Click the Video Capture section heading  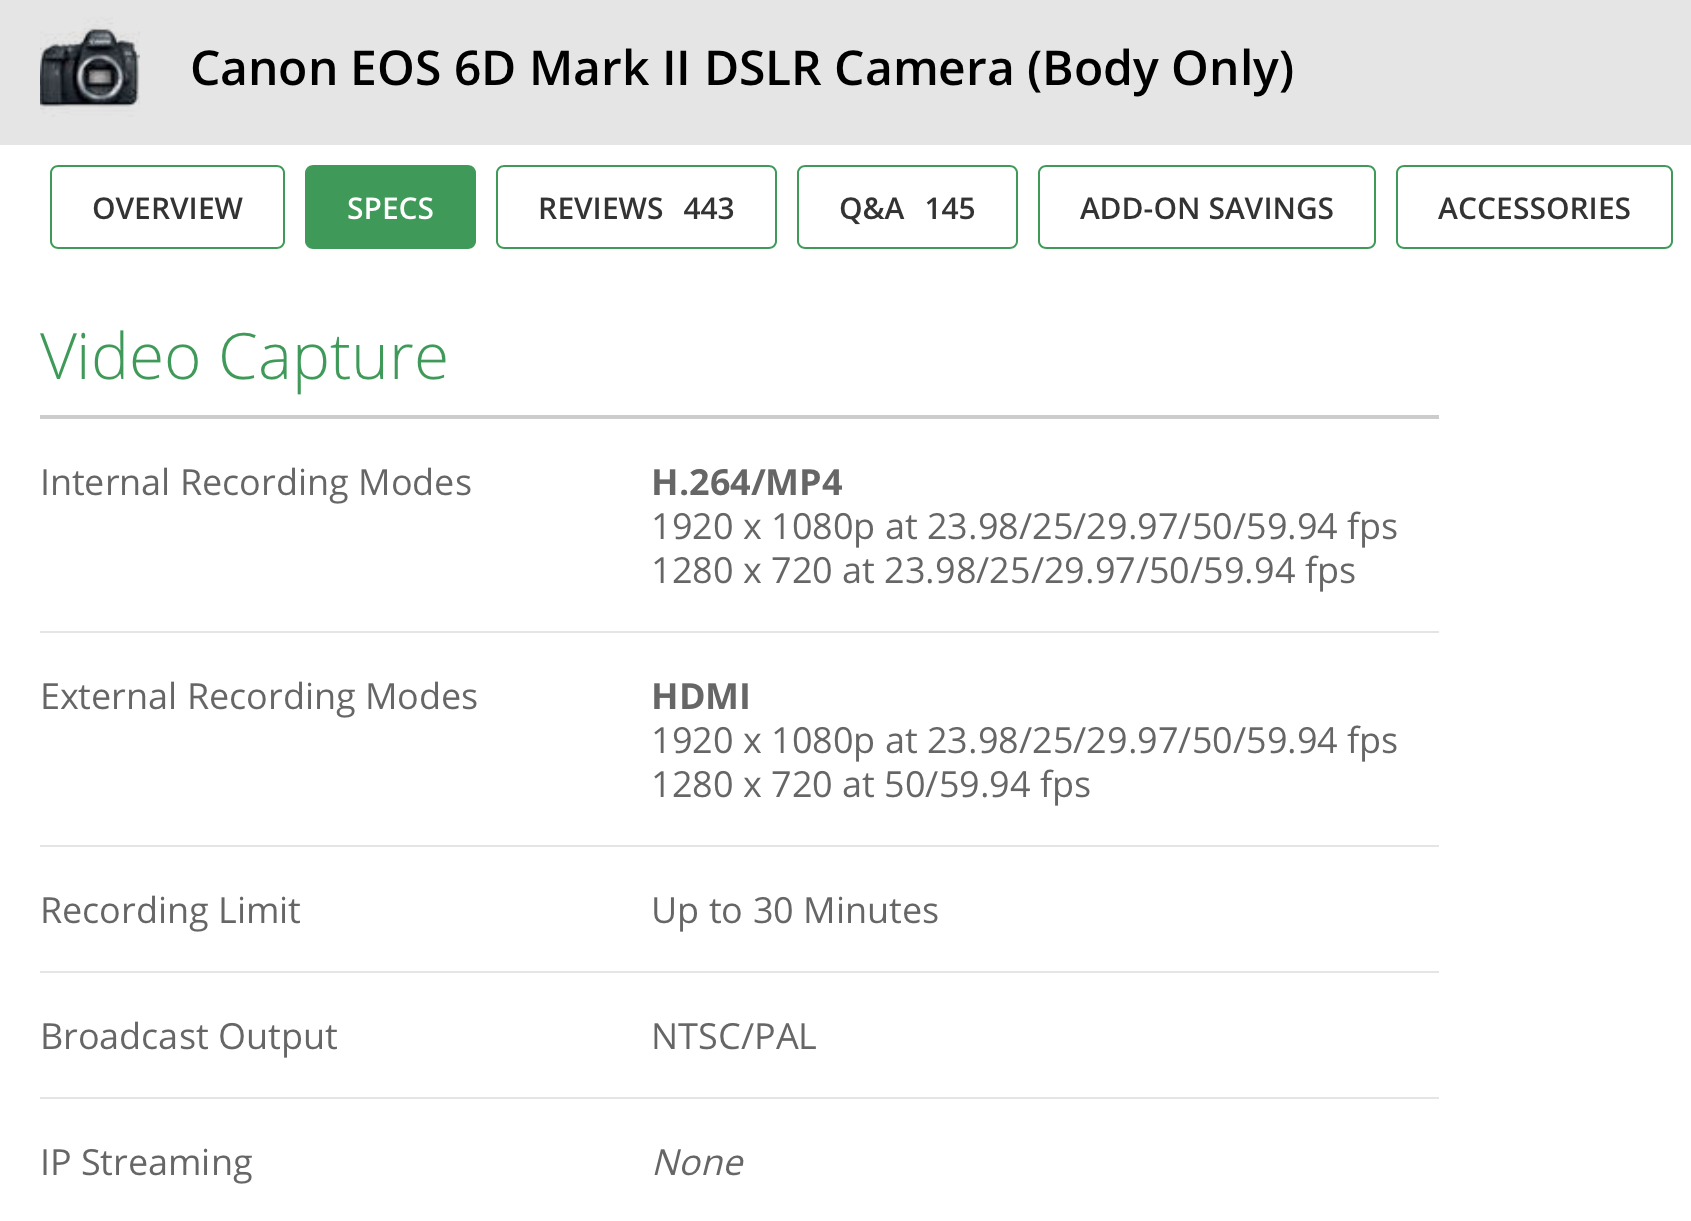[244, 357]
